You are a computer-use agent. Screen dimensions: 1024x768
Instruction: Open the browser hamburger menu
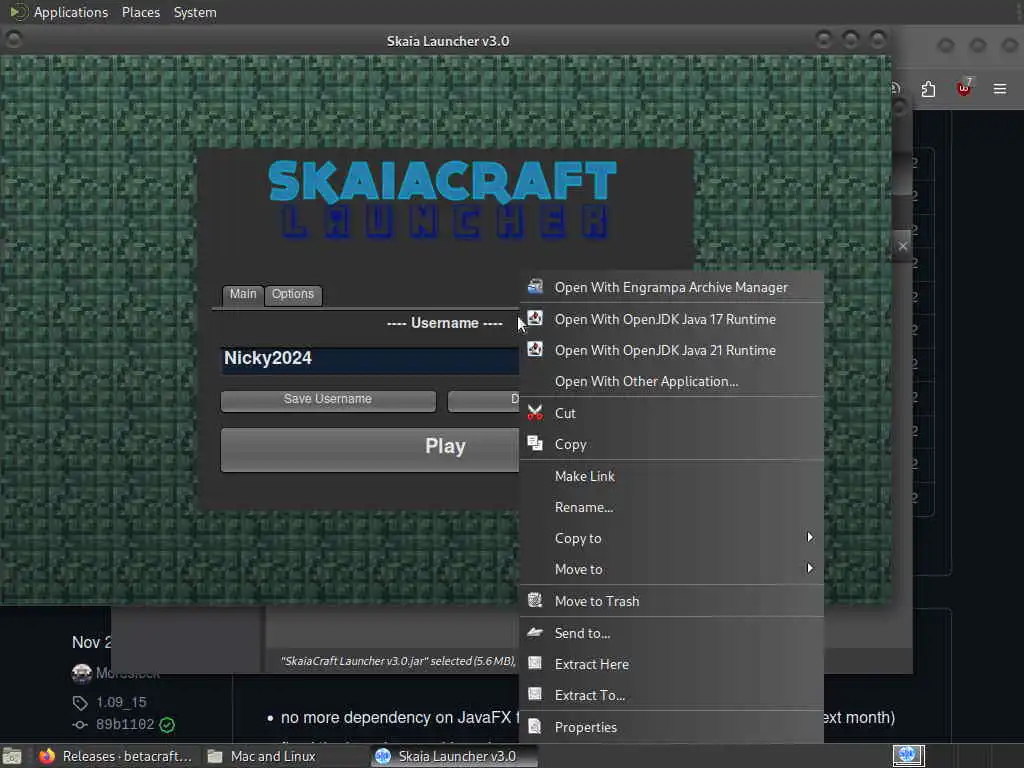[x=1000, y=89]
